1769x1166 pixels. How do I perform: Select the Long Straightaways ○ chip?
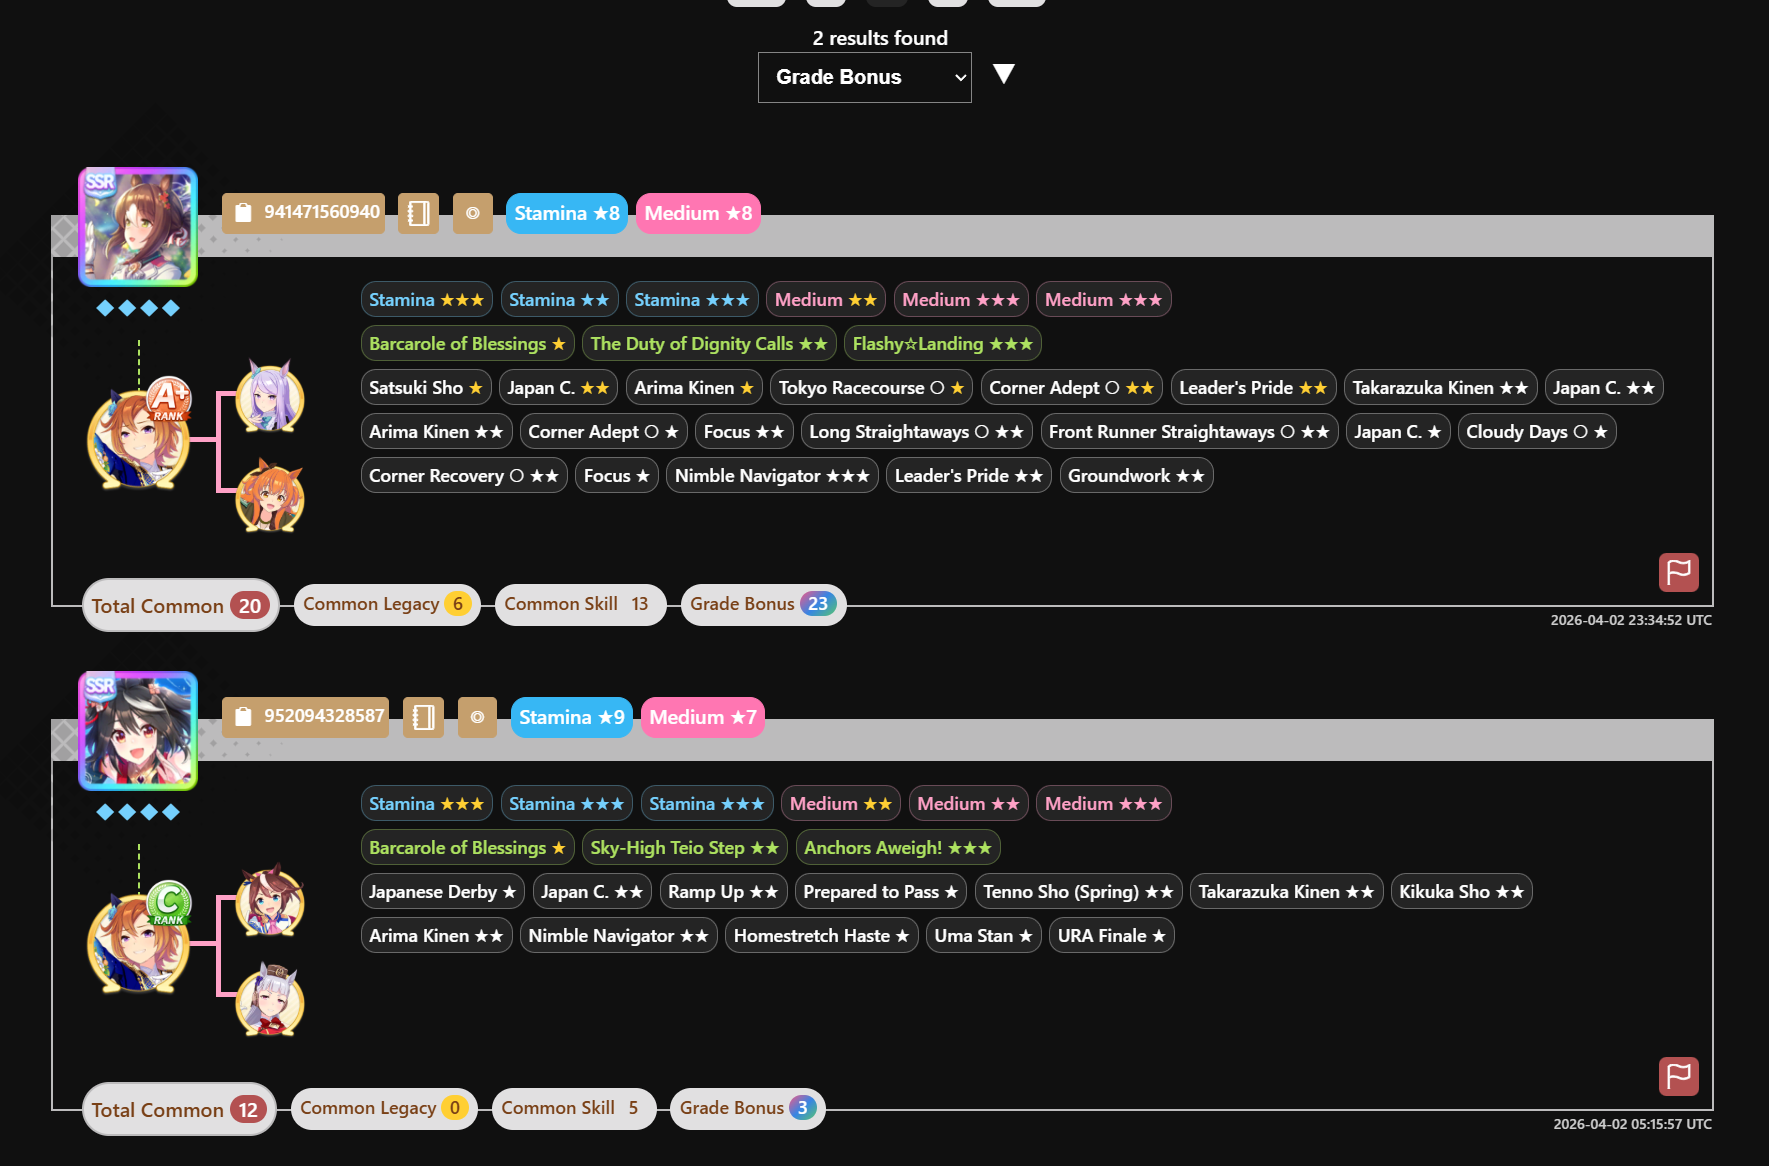pyautogui.click(x=916, y=432)
